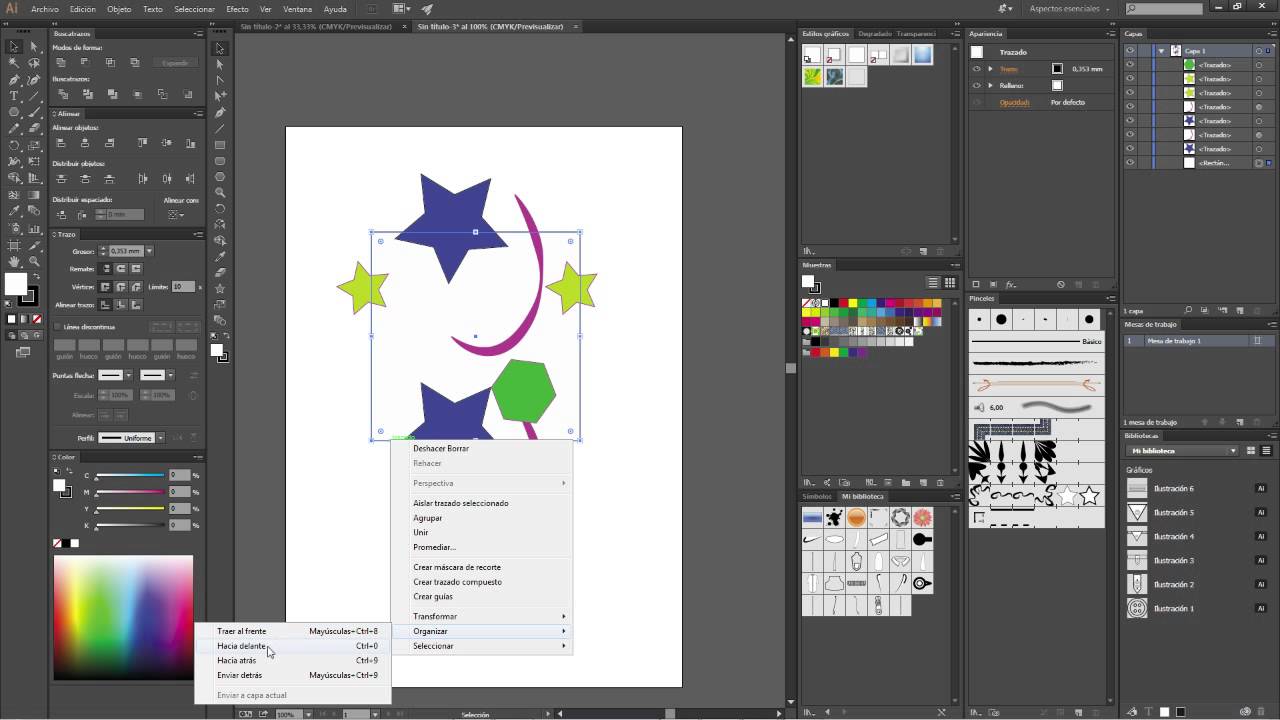Select the Magic Wand tool
The height and width of the screenshot is (720, 1280).
coord(14,63)
